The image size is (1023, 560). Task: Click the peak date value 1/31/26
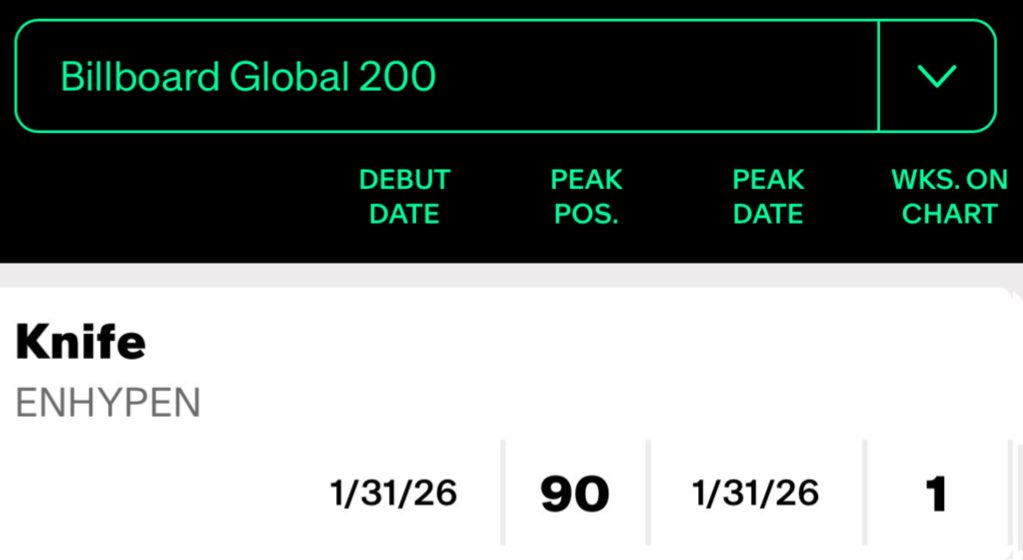pos(755,493)
